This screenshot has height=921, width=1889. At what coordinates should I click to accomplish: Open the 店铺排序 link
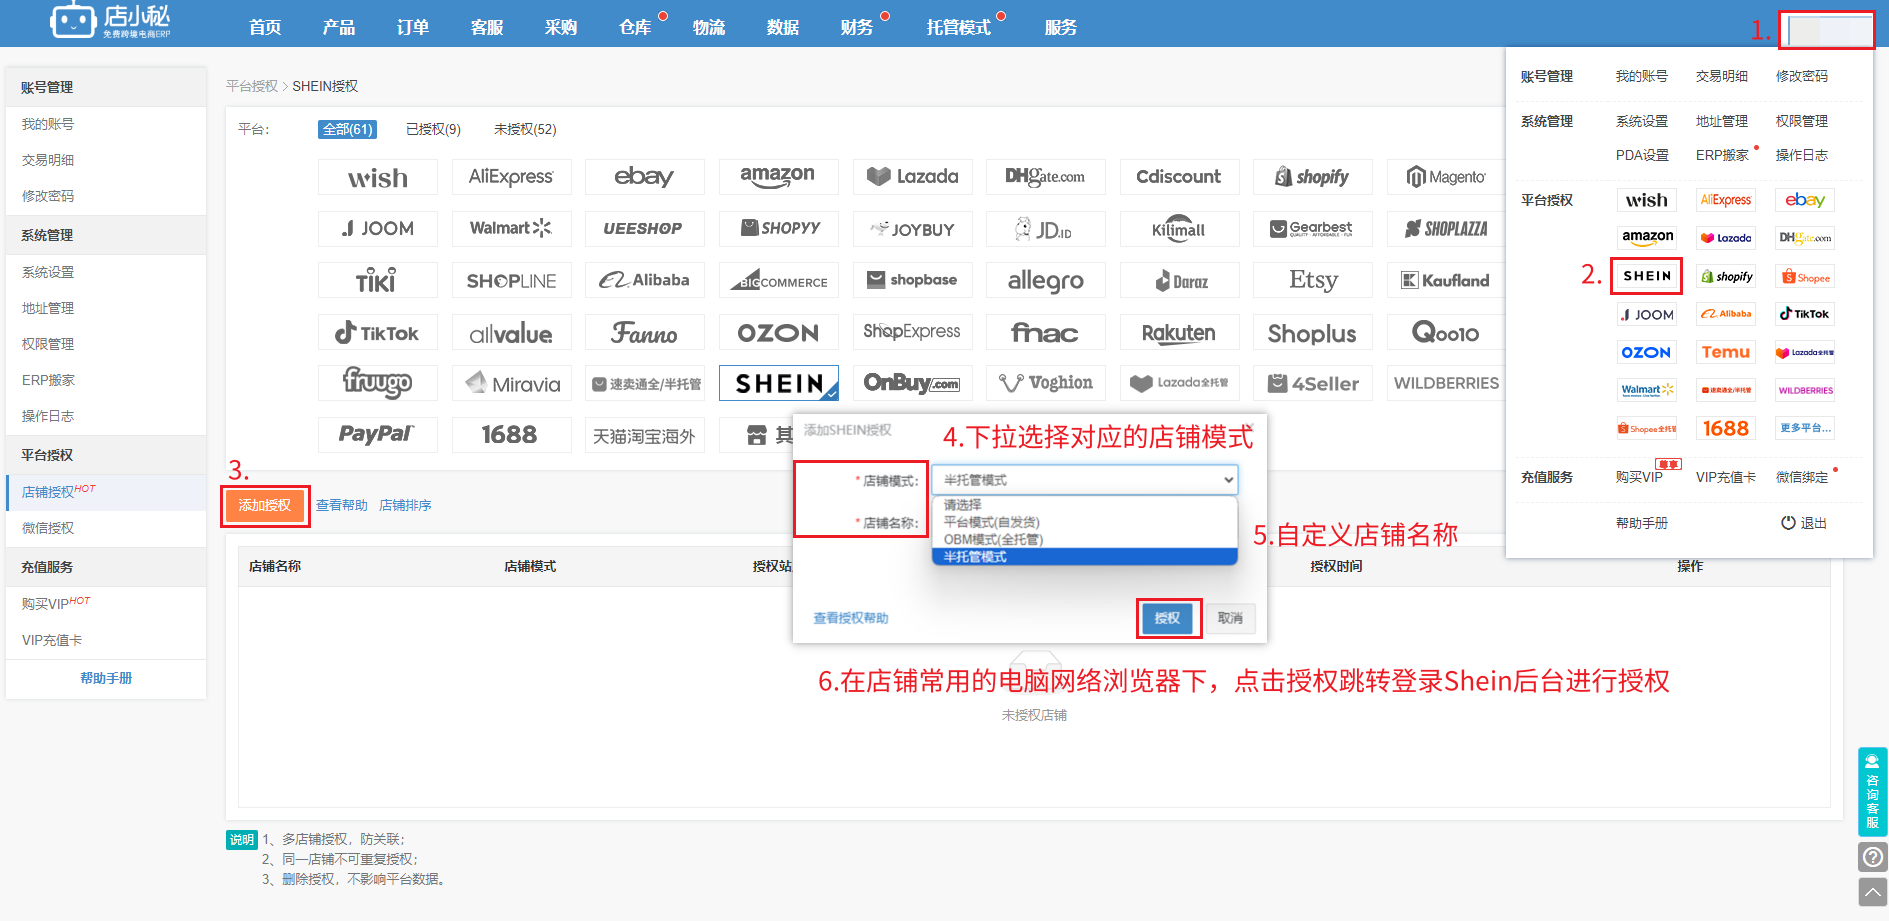pos(405,505)
